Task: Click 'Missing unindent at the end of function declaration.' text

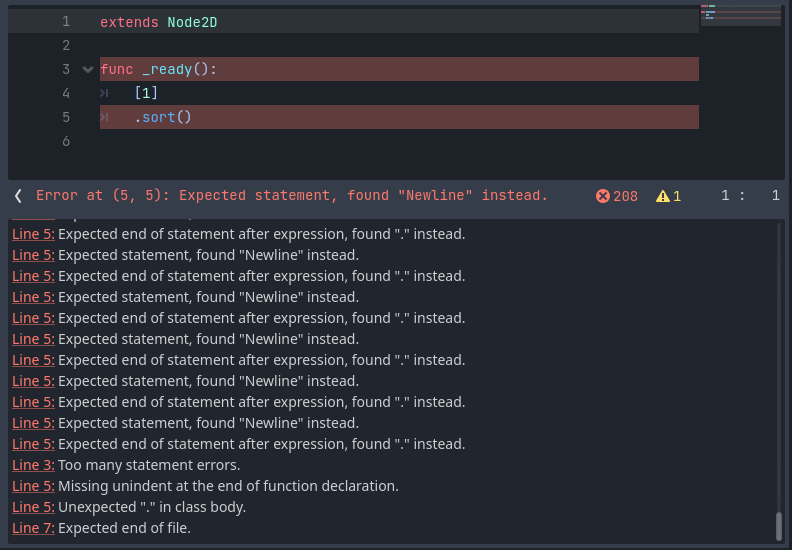Action: pyautogui.click(x=228, y=486)
